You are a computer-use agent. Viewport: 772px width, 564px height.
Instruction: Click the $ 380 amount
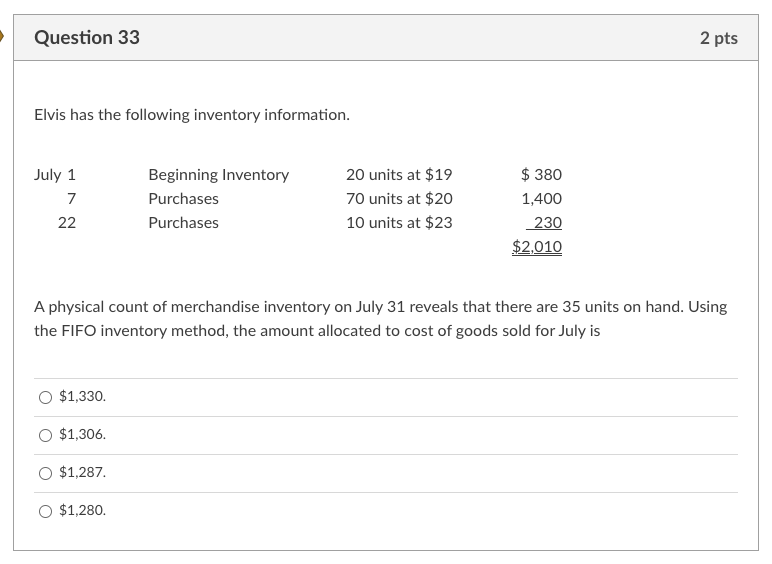tap(541, 175)
